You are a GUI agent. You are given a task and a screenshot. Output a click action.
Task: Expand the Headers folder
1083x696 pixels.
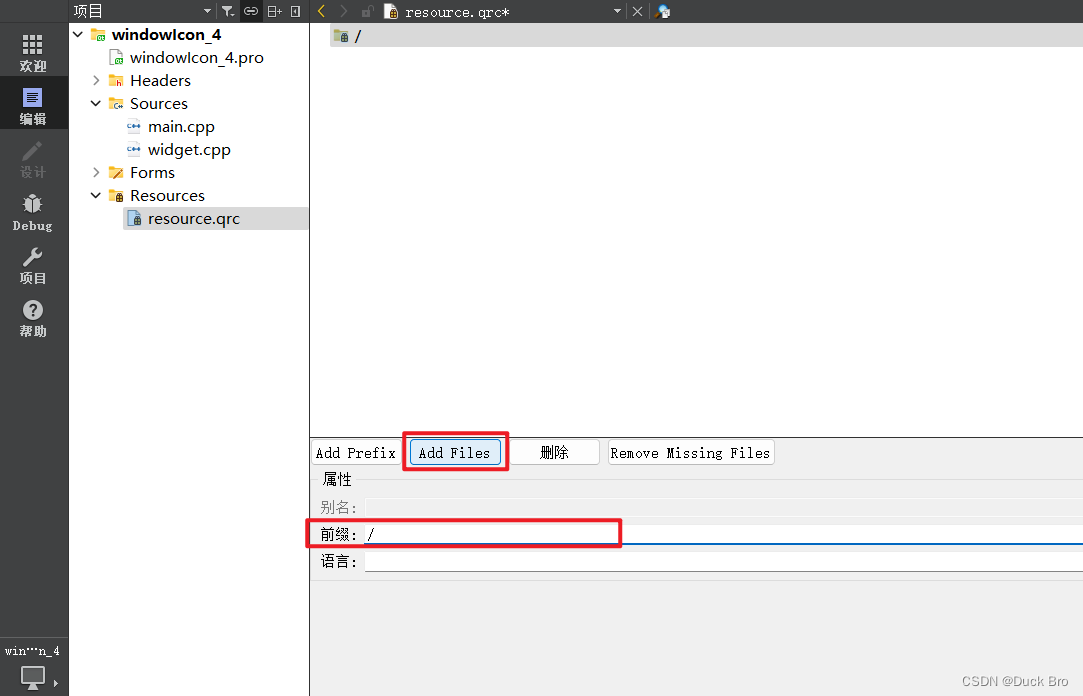point(96,80)
